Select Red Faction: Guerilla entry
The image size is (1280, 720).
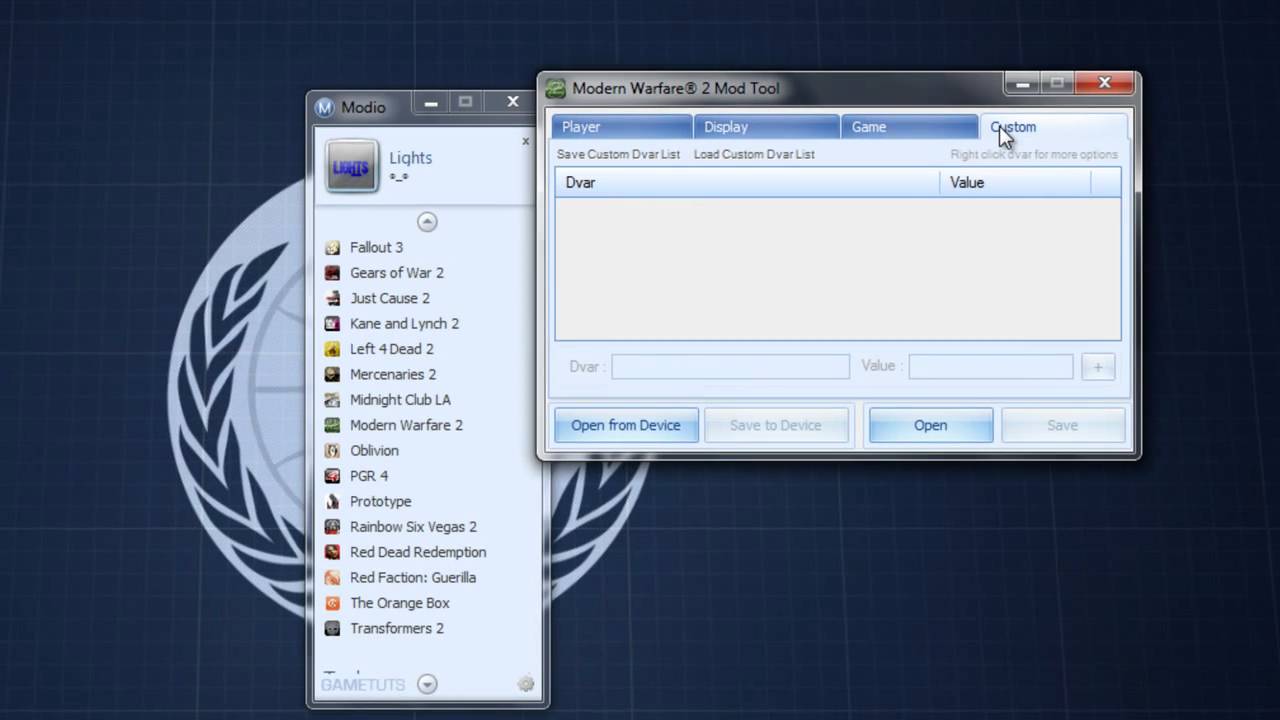click(x=412, y=577)
